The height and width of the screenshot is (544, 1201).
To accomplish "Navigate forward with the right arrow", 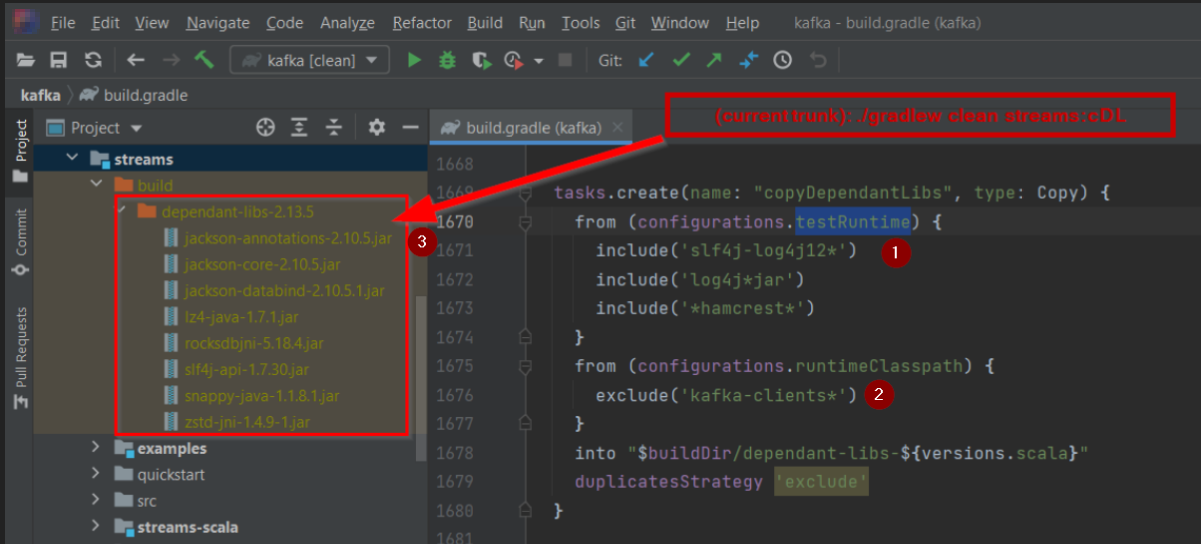I will pos(171,60).
